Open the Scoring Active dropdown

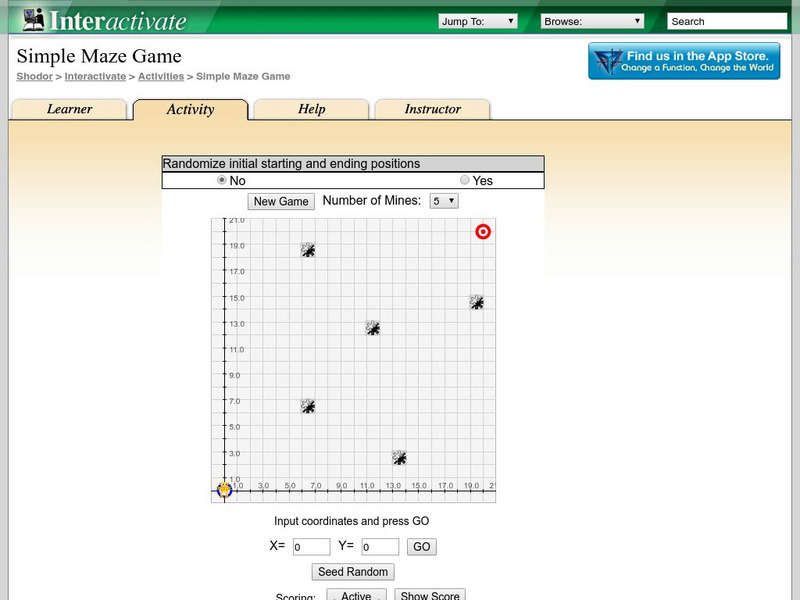point(356,594)
